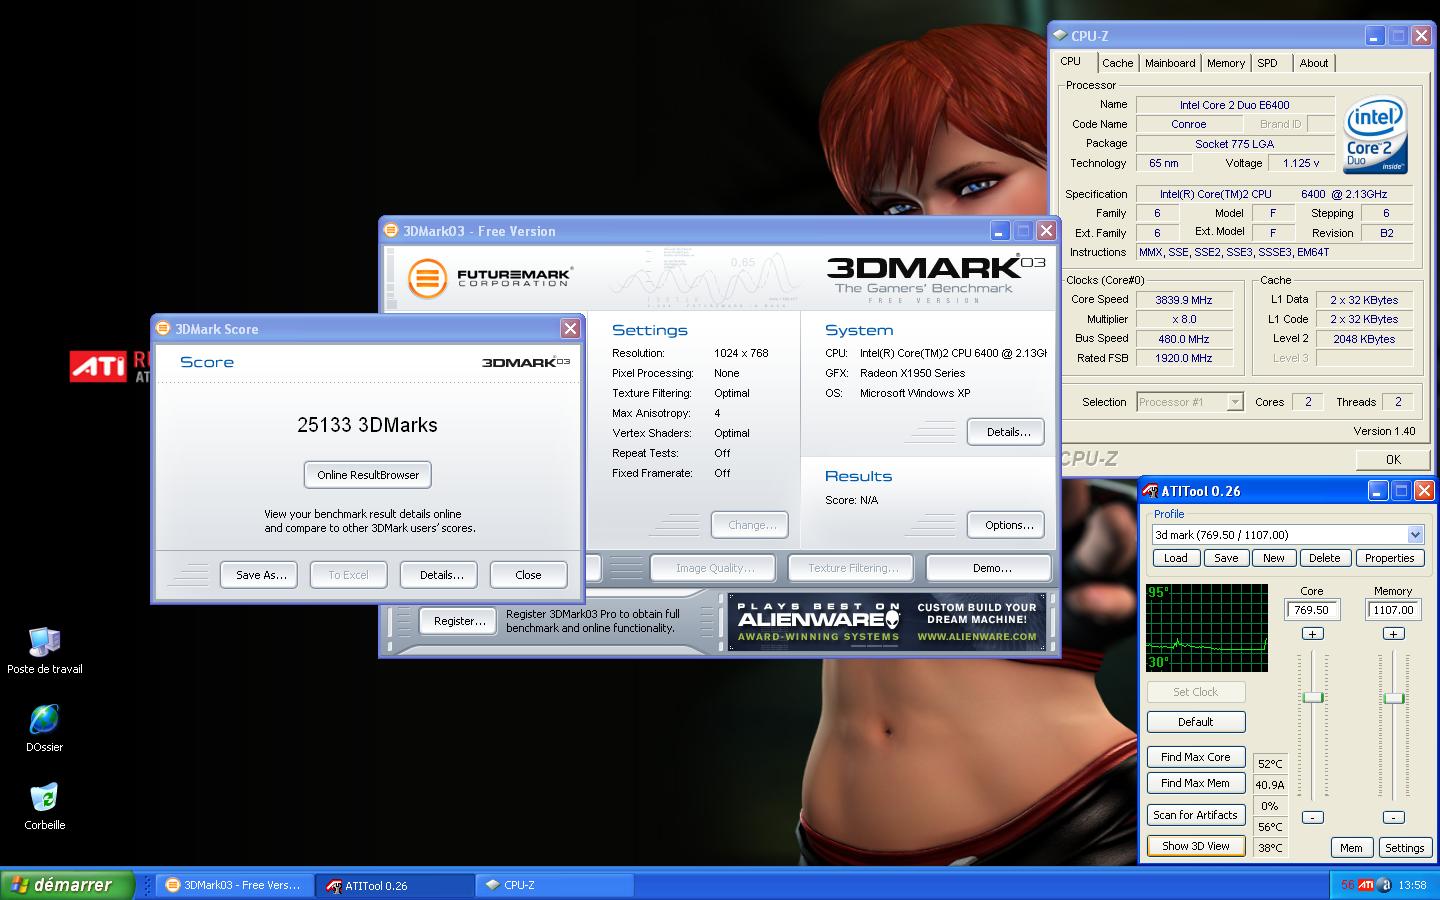This screenshot has height=900, width=1440.
Task: Click OK in CPU-Z
Action: (x=1393, y=459)
